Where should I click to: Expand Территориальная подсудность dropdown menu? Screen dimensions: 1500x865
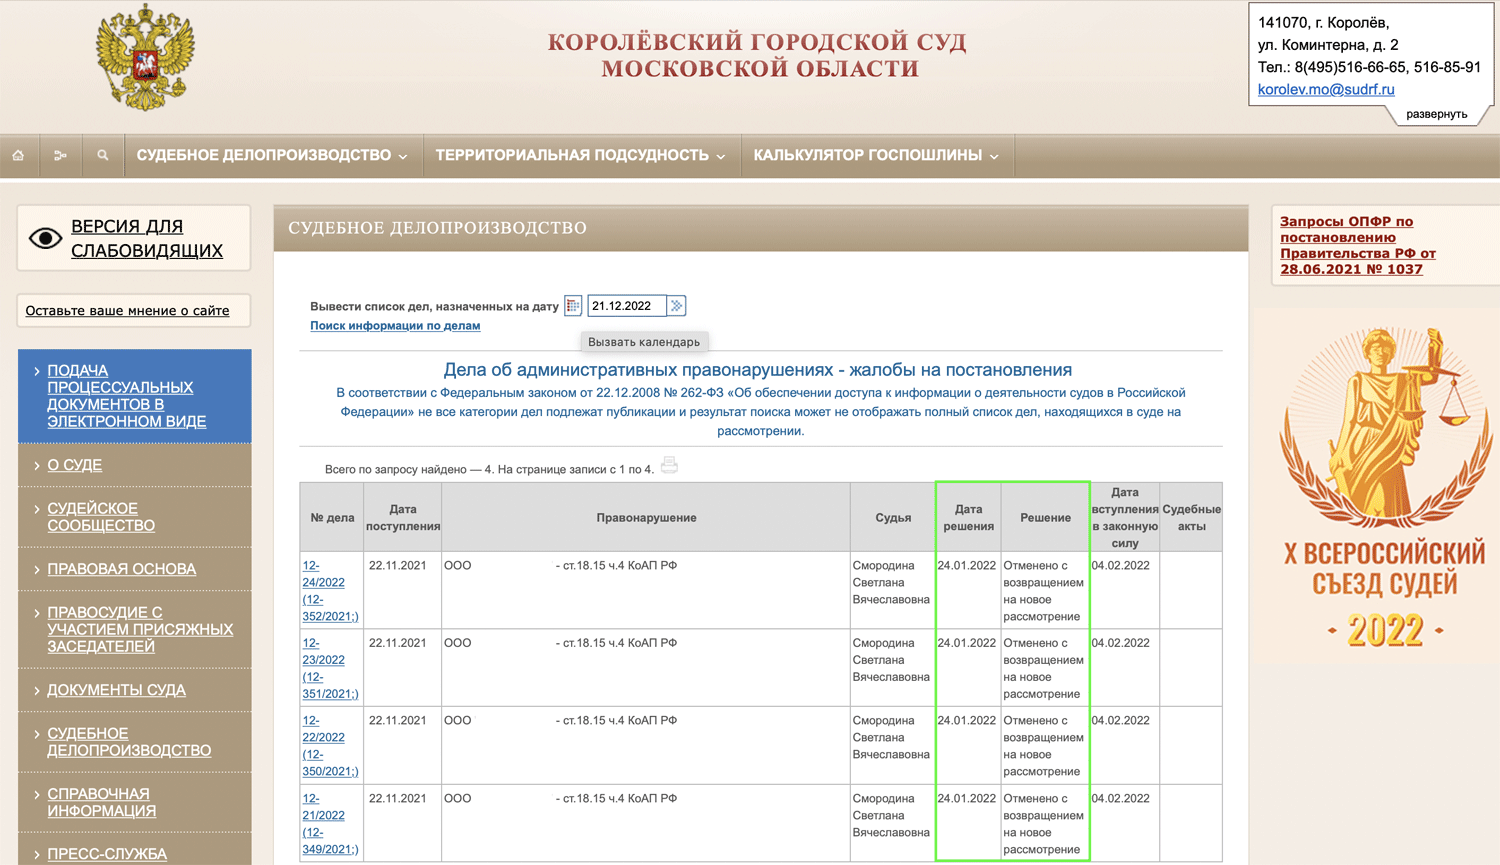coord(580,155)
